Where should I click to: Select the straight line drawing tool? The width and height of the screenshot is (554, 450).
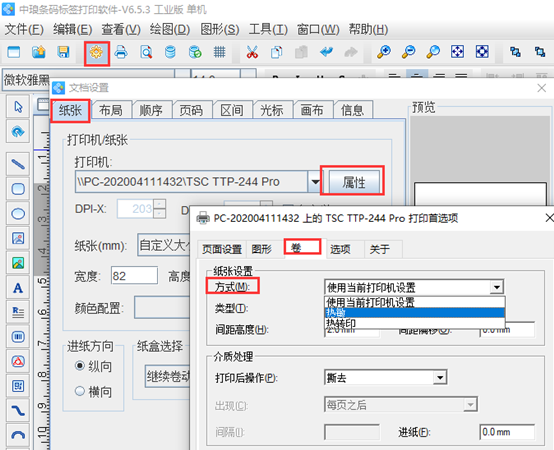[x=18, y=164]
